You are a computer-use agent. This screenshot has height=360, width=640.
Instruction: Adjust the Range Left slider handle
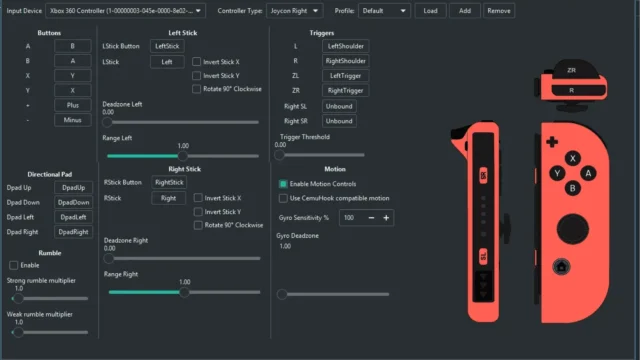[x=182, y=156]
